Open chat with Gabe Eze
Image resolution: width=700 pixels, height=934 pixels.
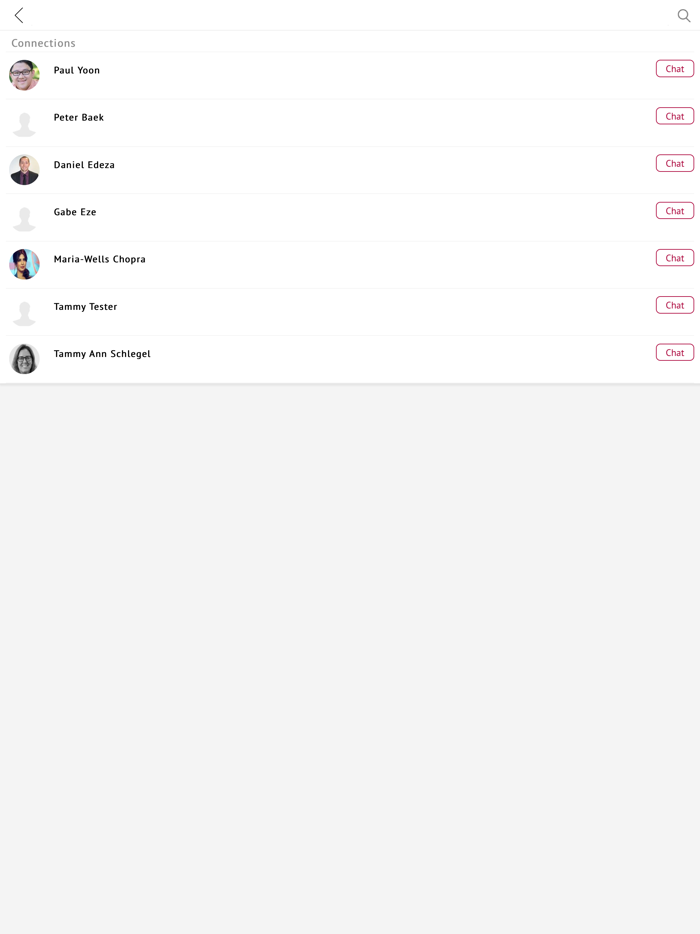coord(675,211)
